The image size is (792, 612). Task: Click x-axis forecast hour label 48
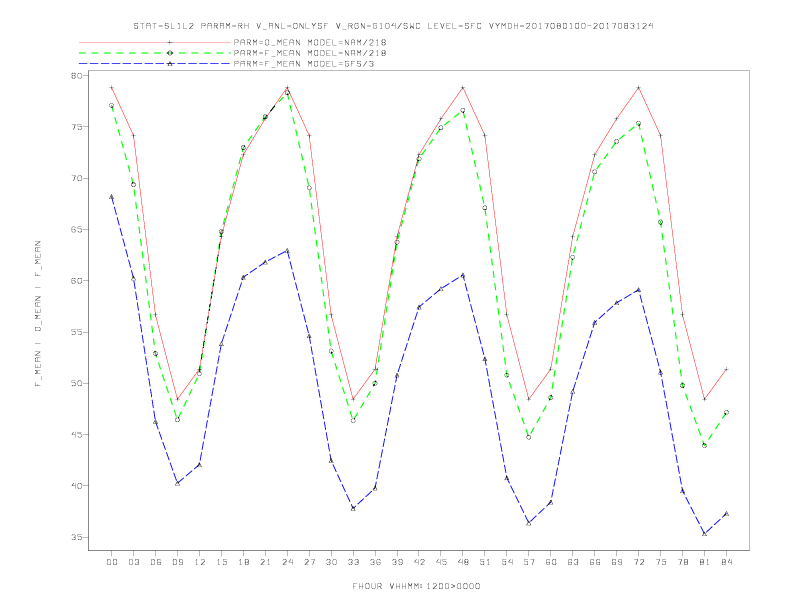463,562
